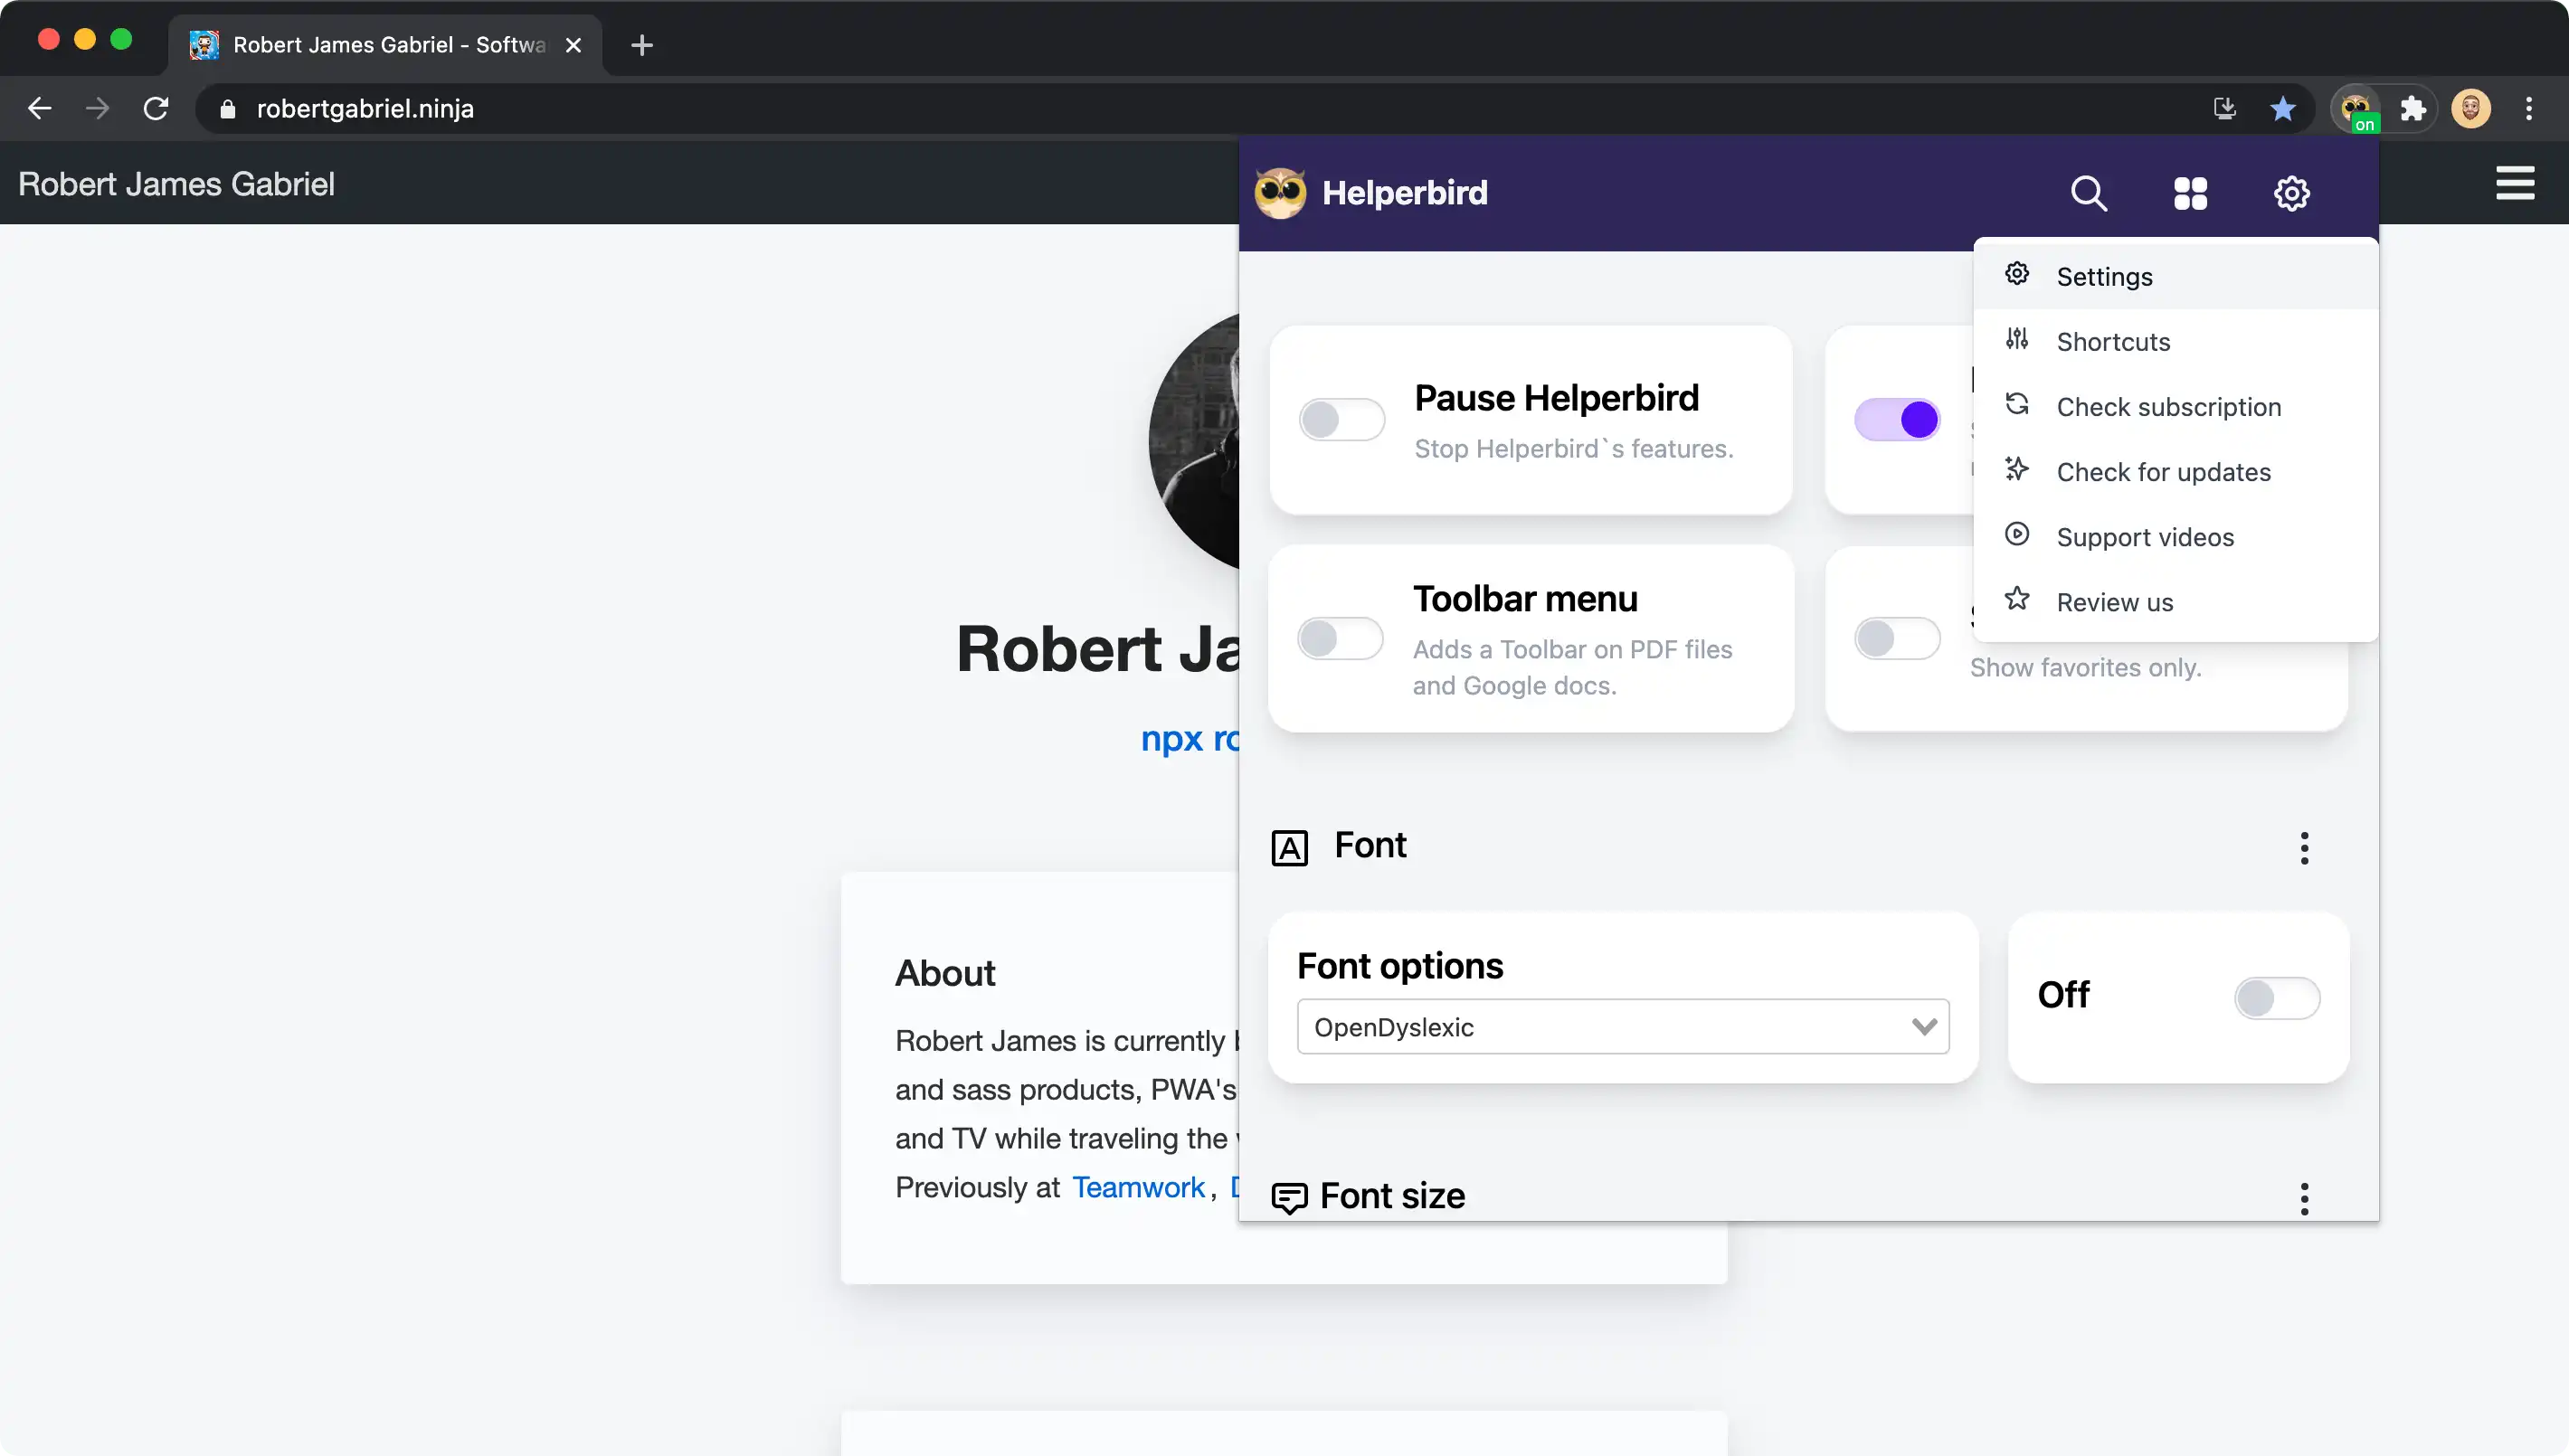Turn off the enabled purple switch

coord(1897,420)
